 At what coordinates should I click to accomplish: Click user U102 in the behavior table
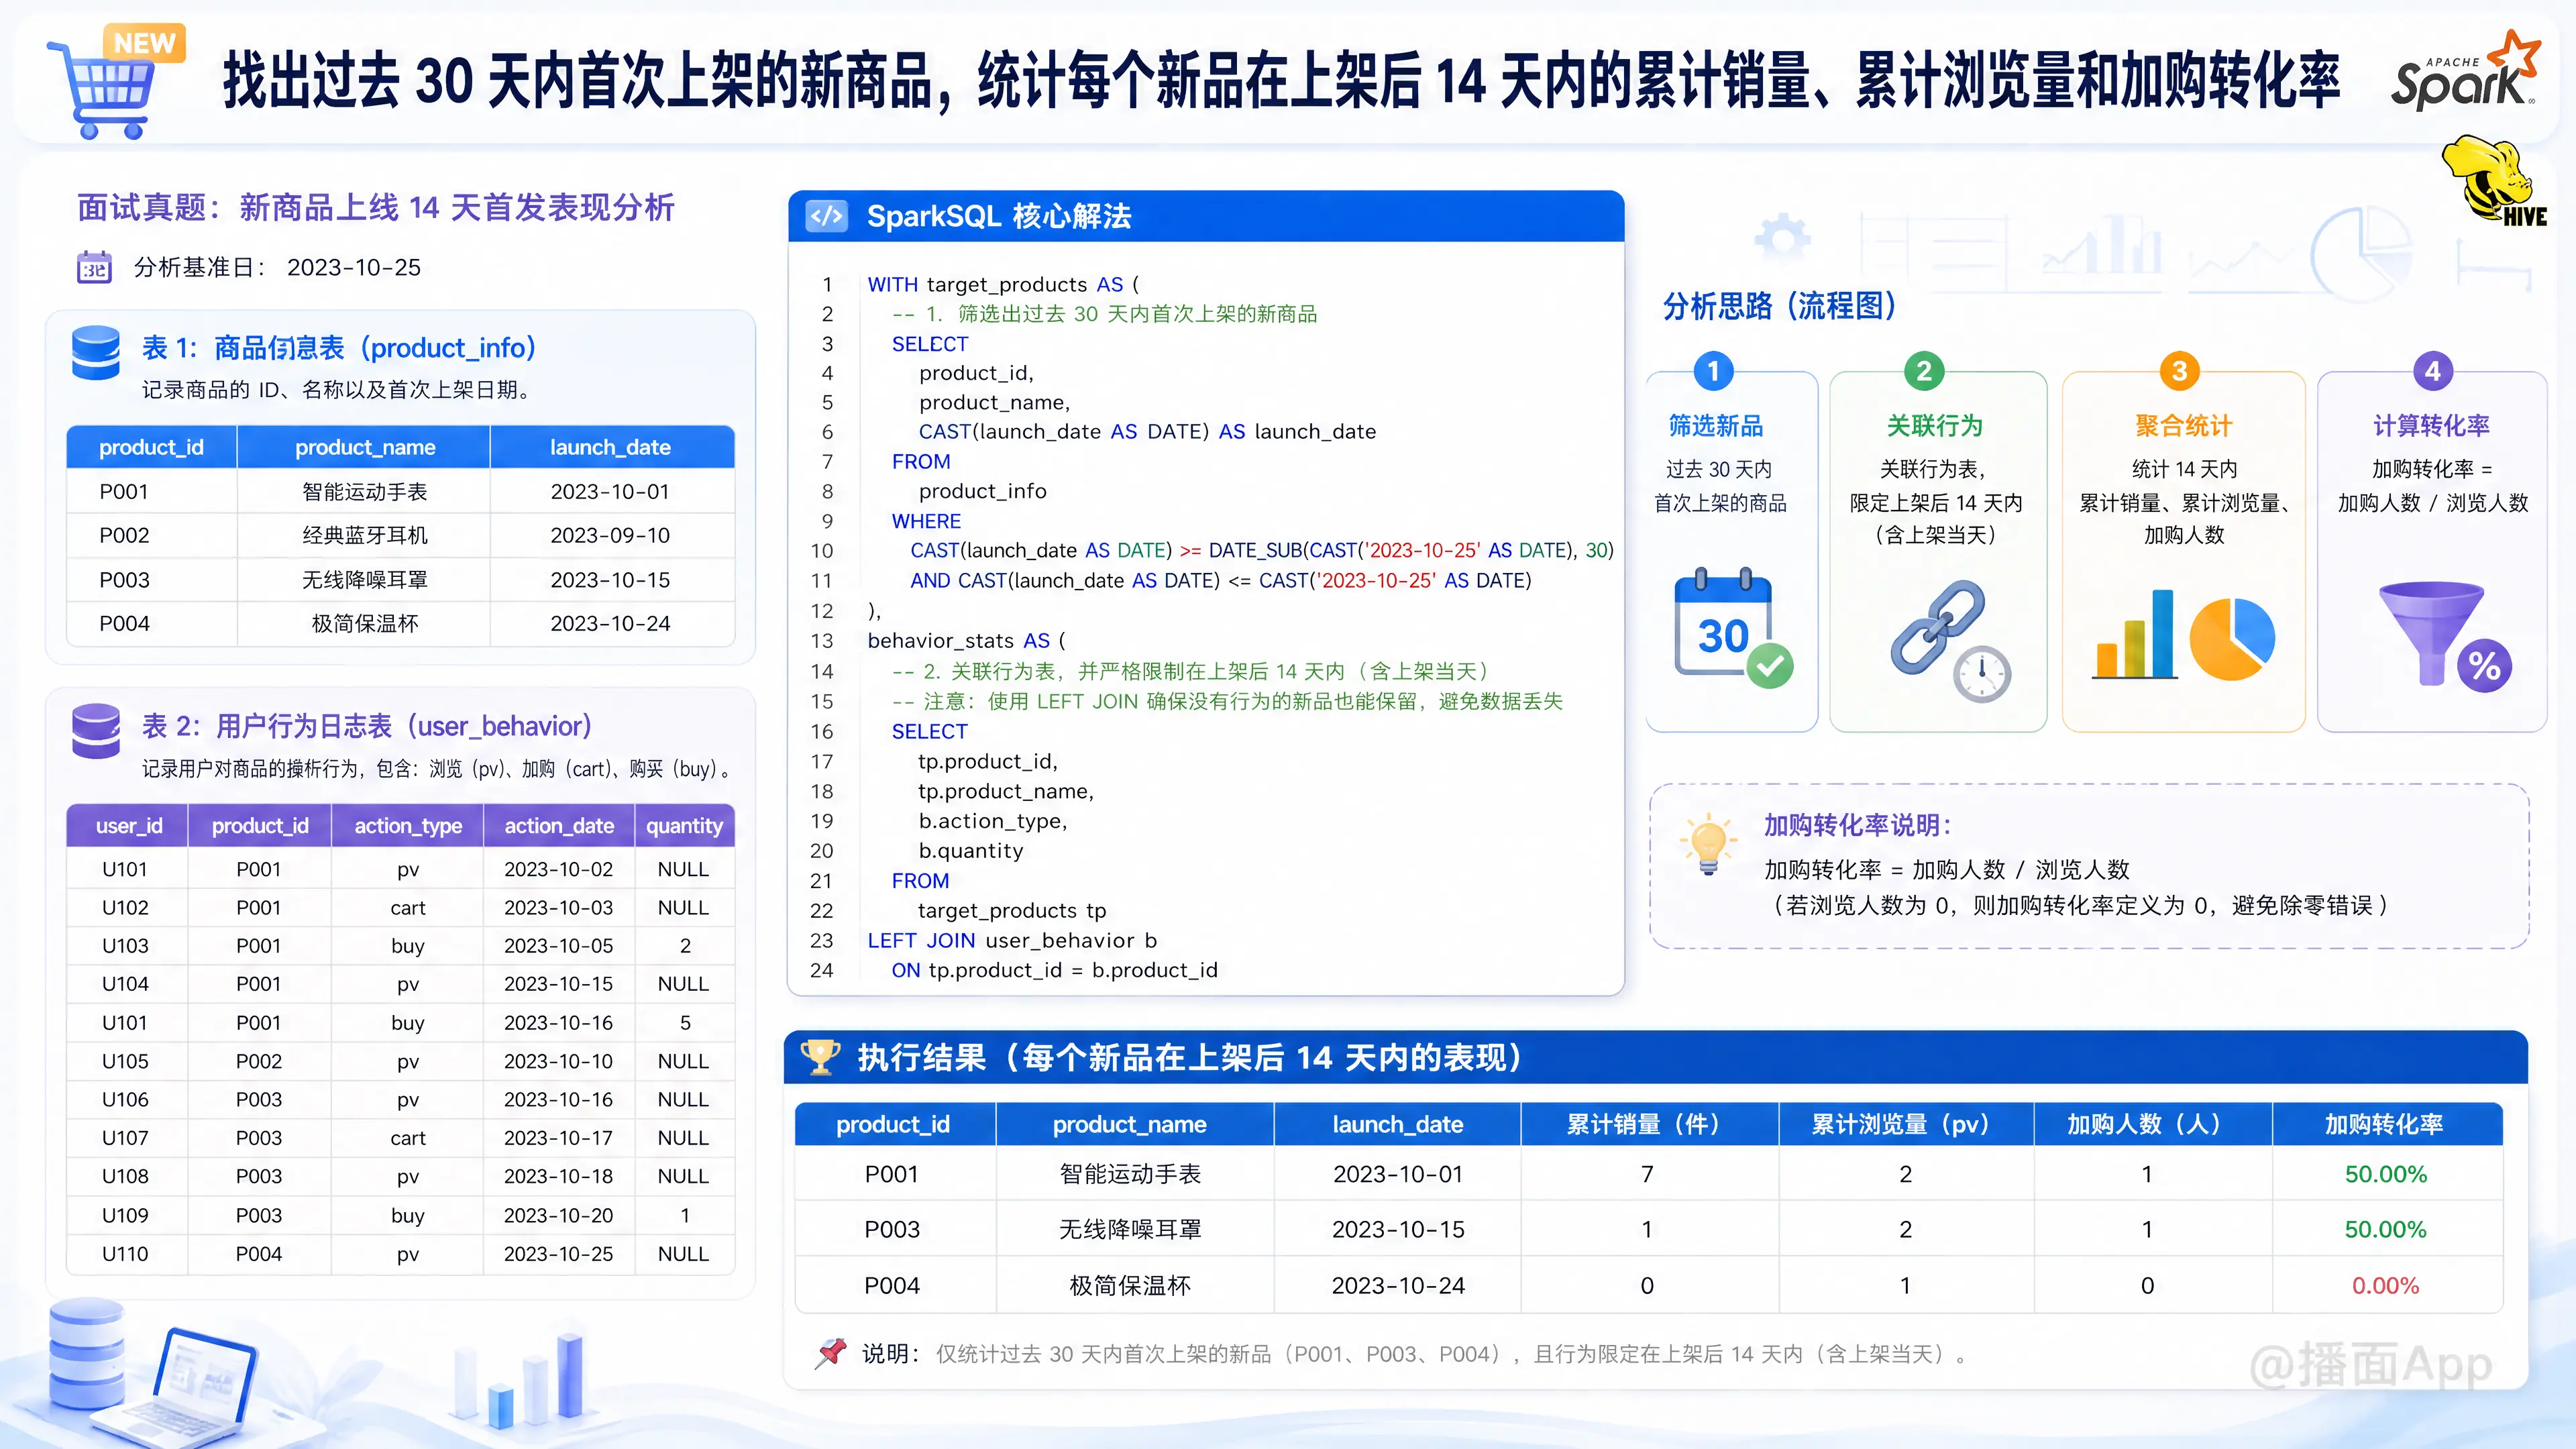click(x=125, y=908)
